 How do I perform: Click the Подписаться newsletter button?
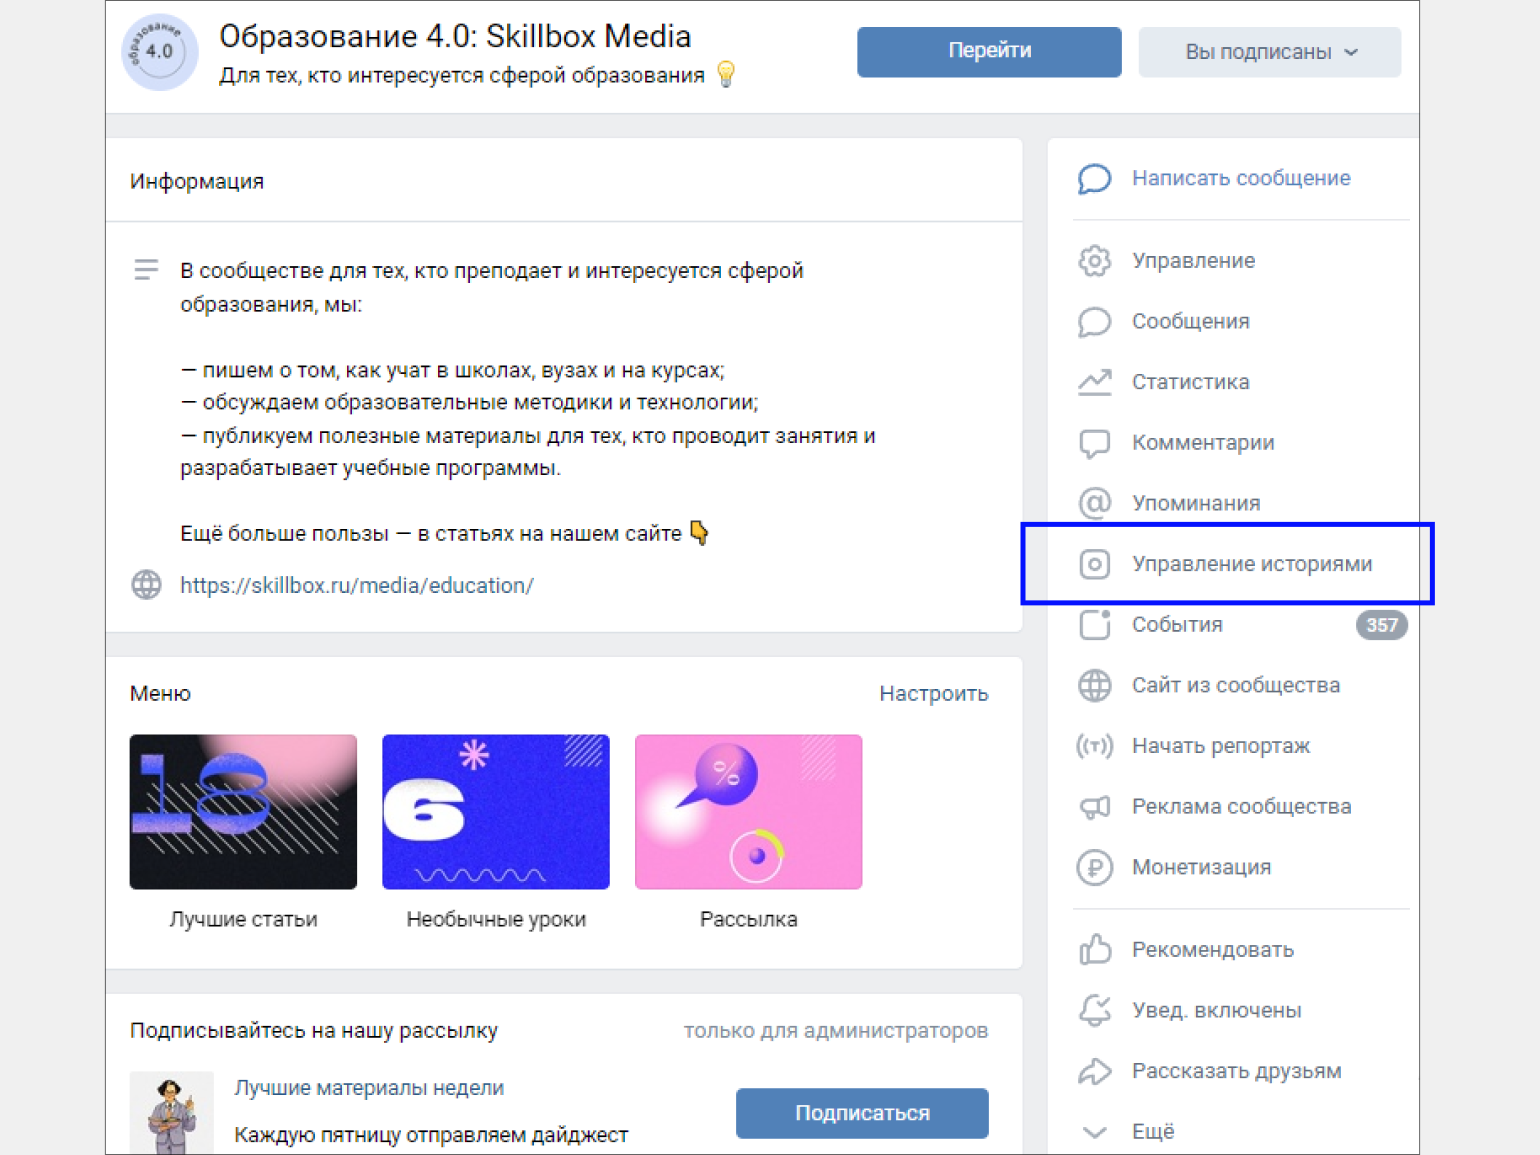[x=862, y=1113]
